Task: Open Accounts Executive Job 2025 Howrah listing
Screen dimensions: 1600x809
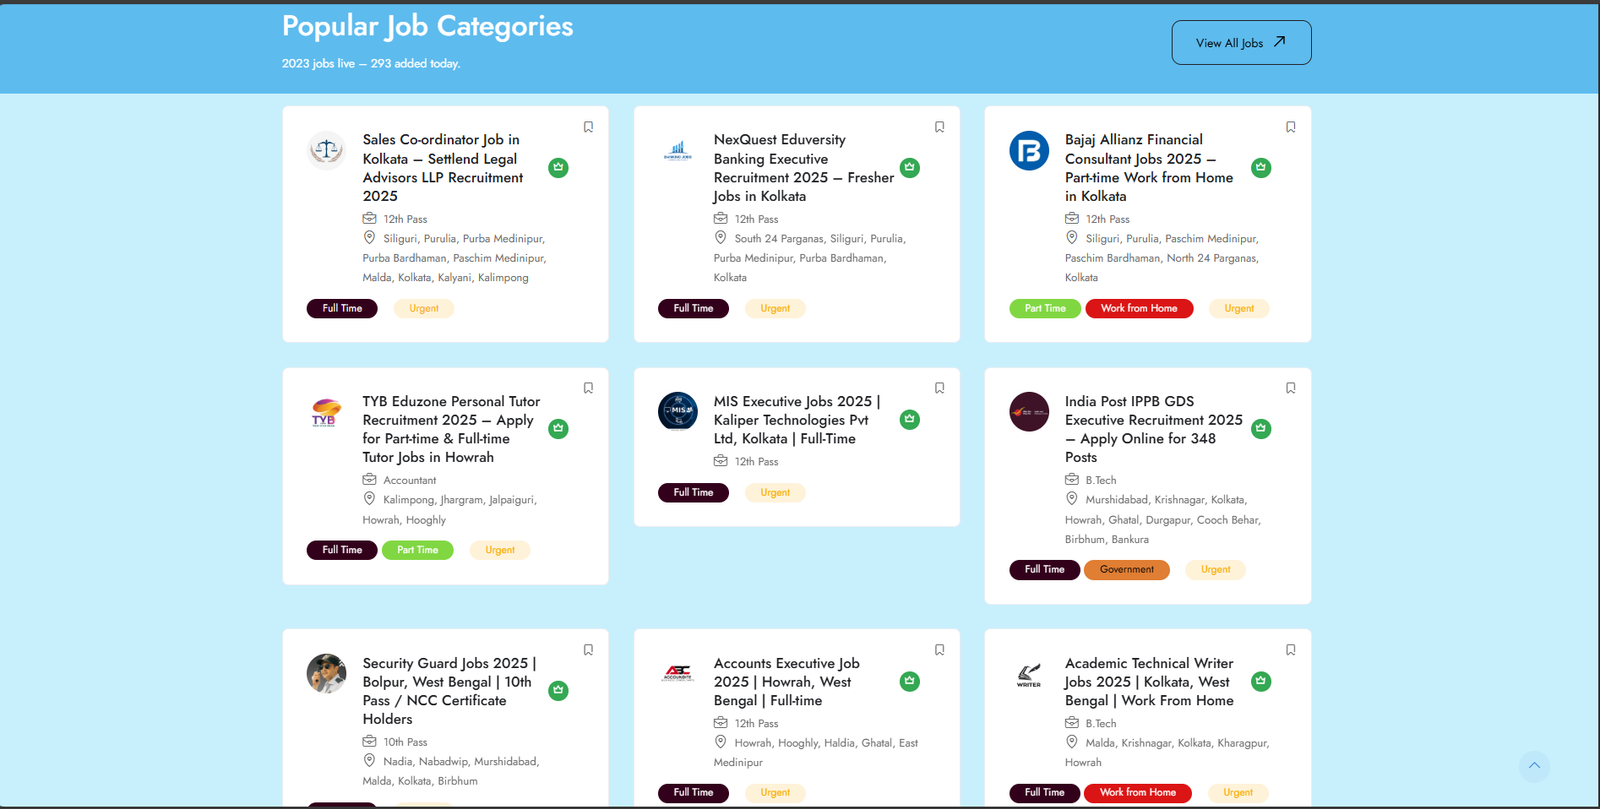Action: click(x=786, y=682)
